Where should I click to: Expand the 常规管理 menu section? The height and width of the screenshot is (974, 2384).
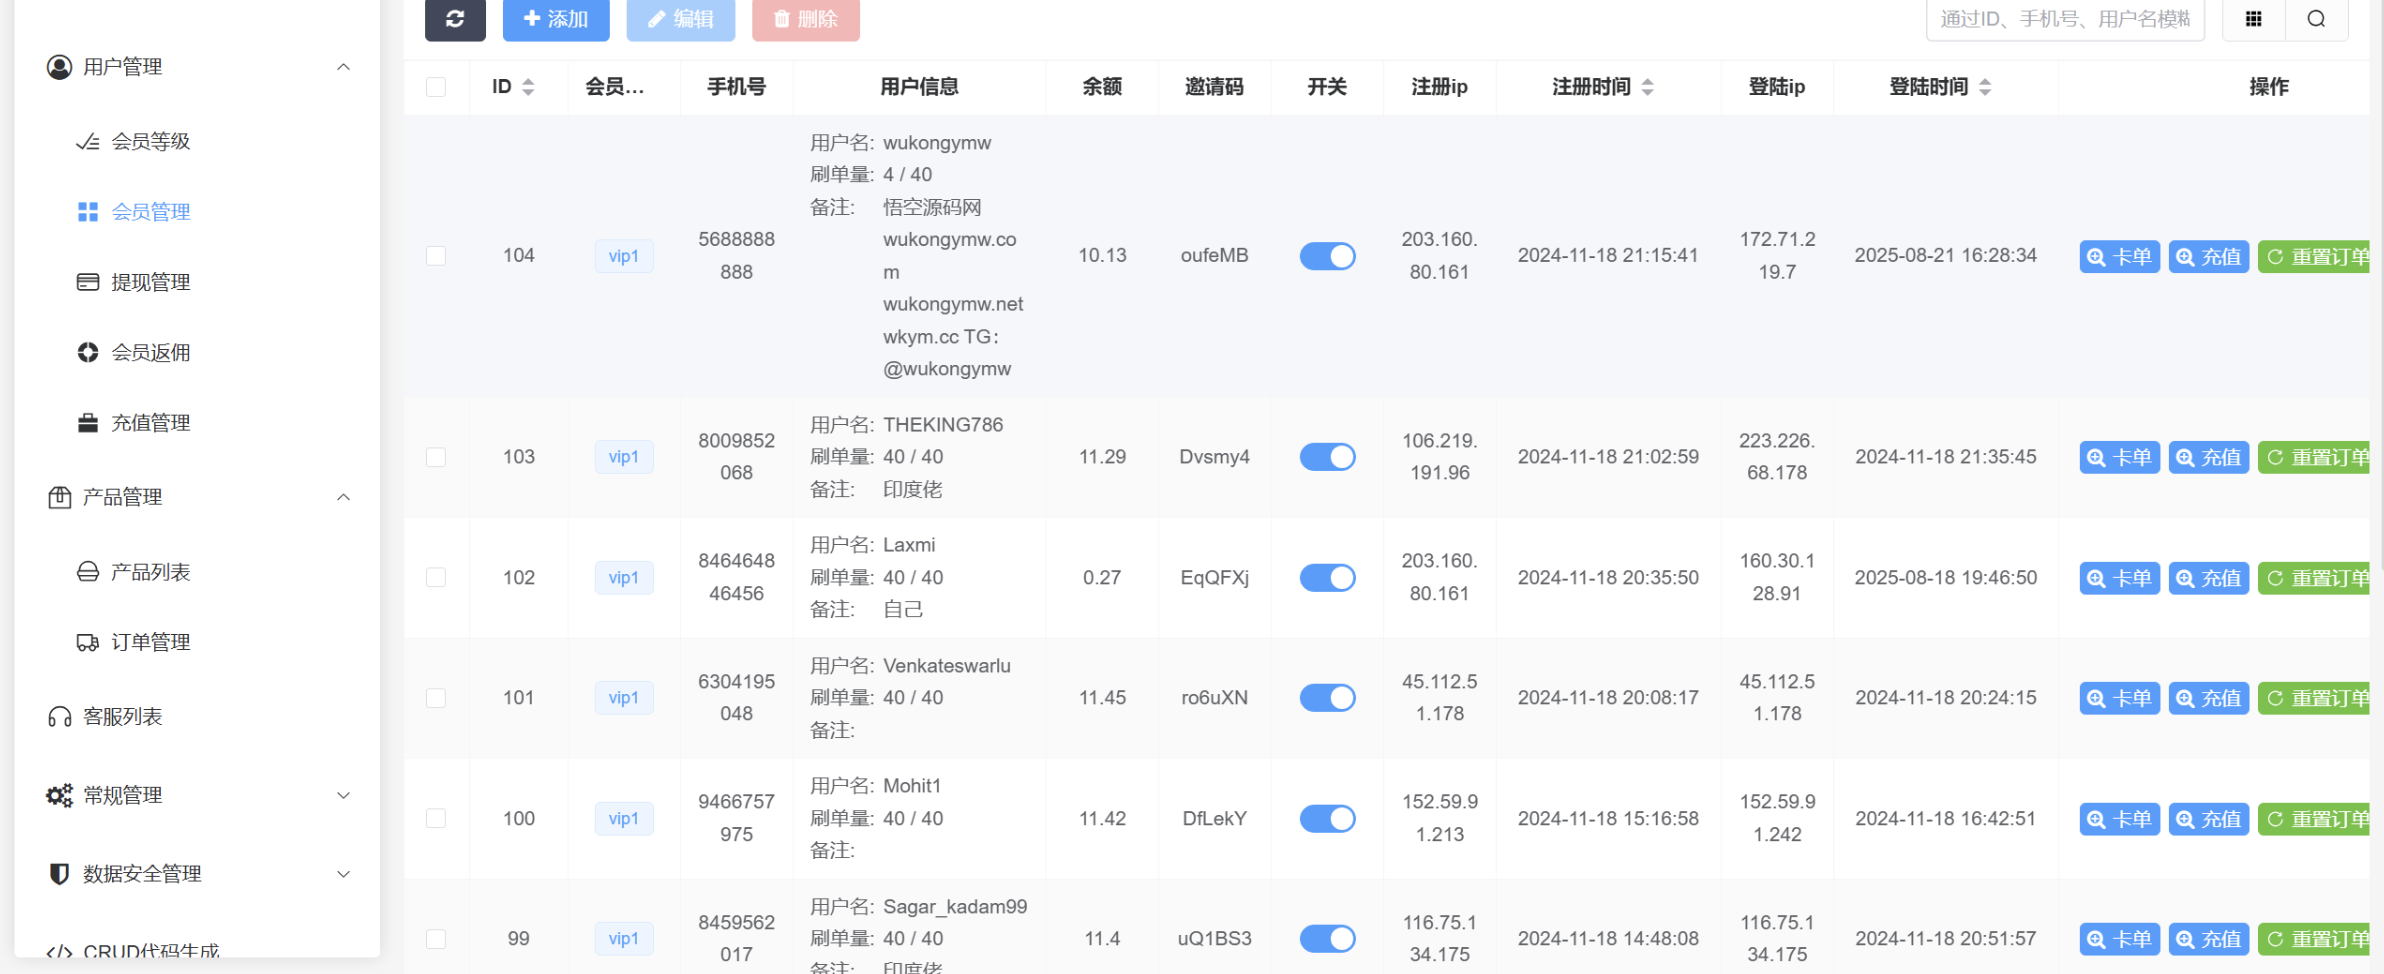point(343,796)
